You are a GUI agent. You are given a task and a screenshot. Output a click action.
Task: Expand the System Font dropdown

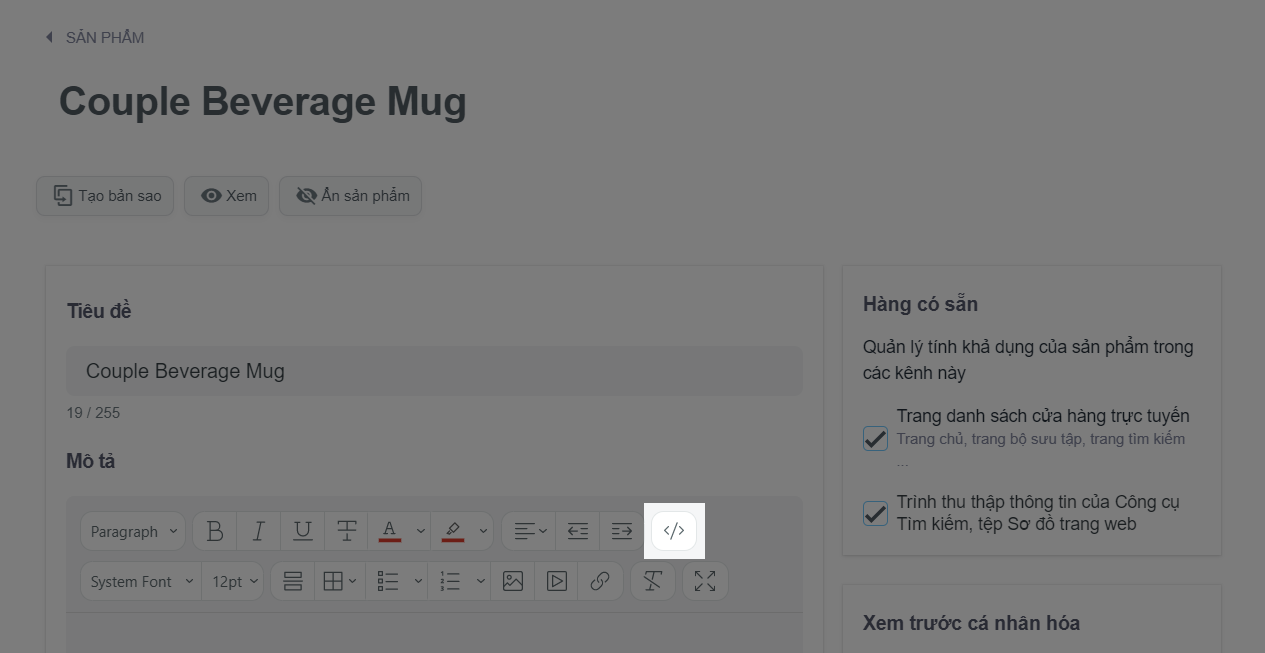[x=141, y=581]
